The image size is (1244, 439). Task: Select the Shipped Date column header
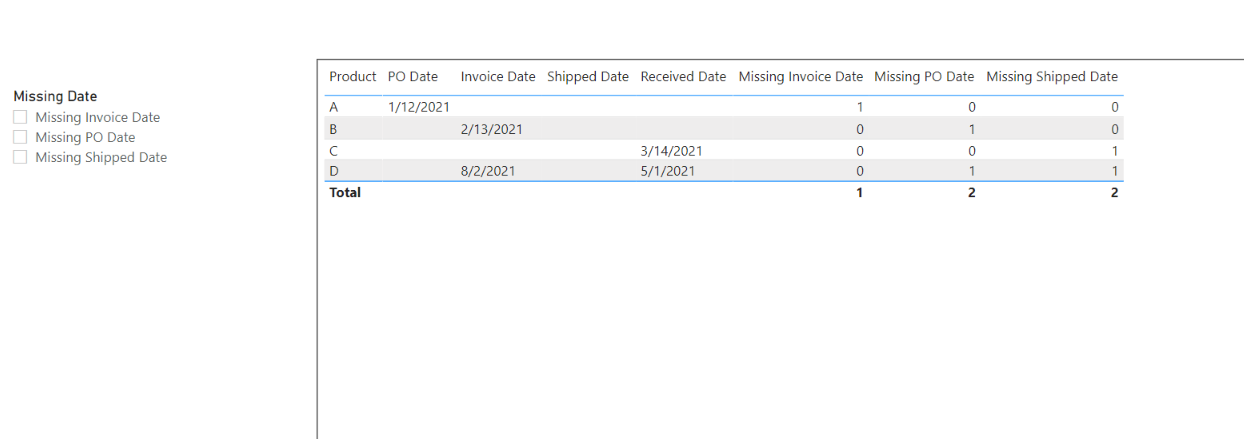coord(588,76)
